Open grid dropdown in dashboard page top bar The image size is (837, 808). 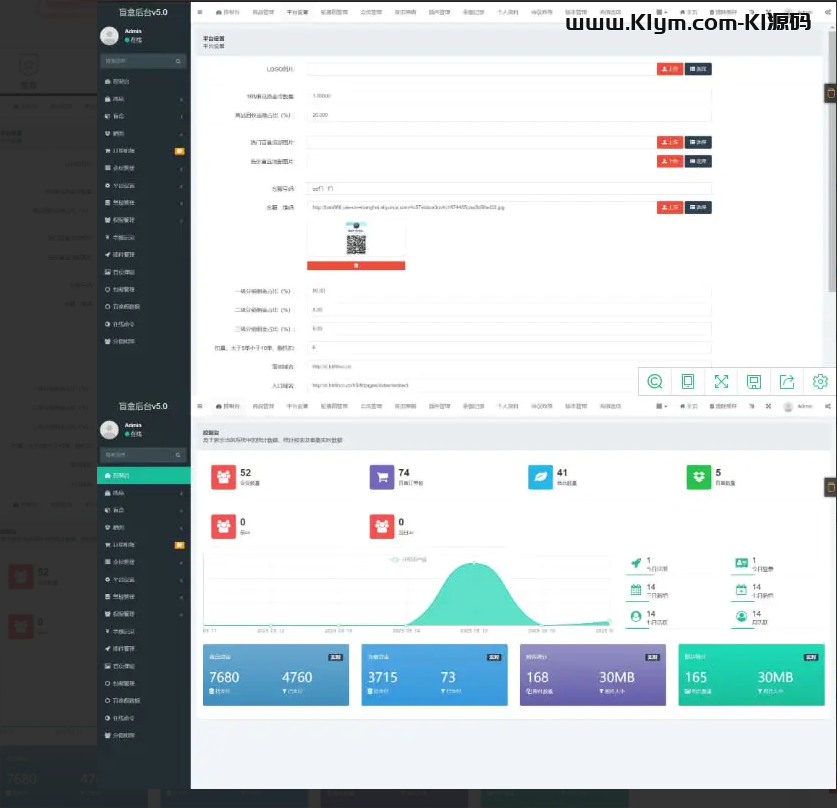pos(661,406)
